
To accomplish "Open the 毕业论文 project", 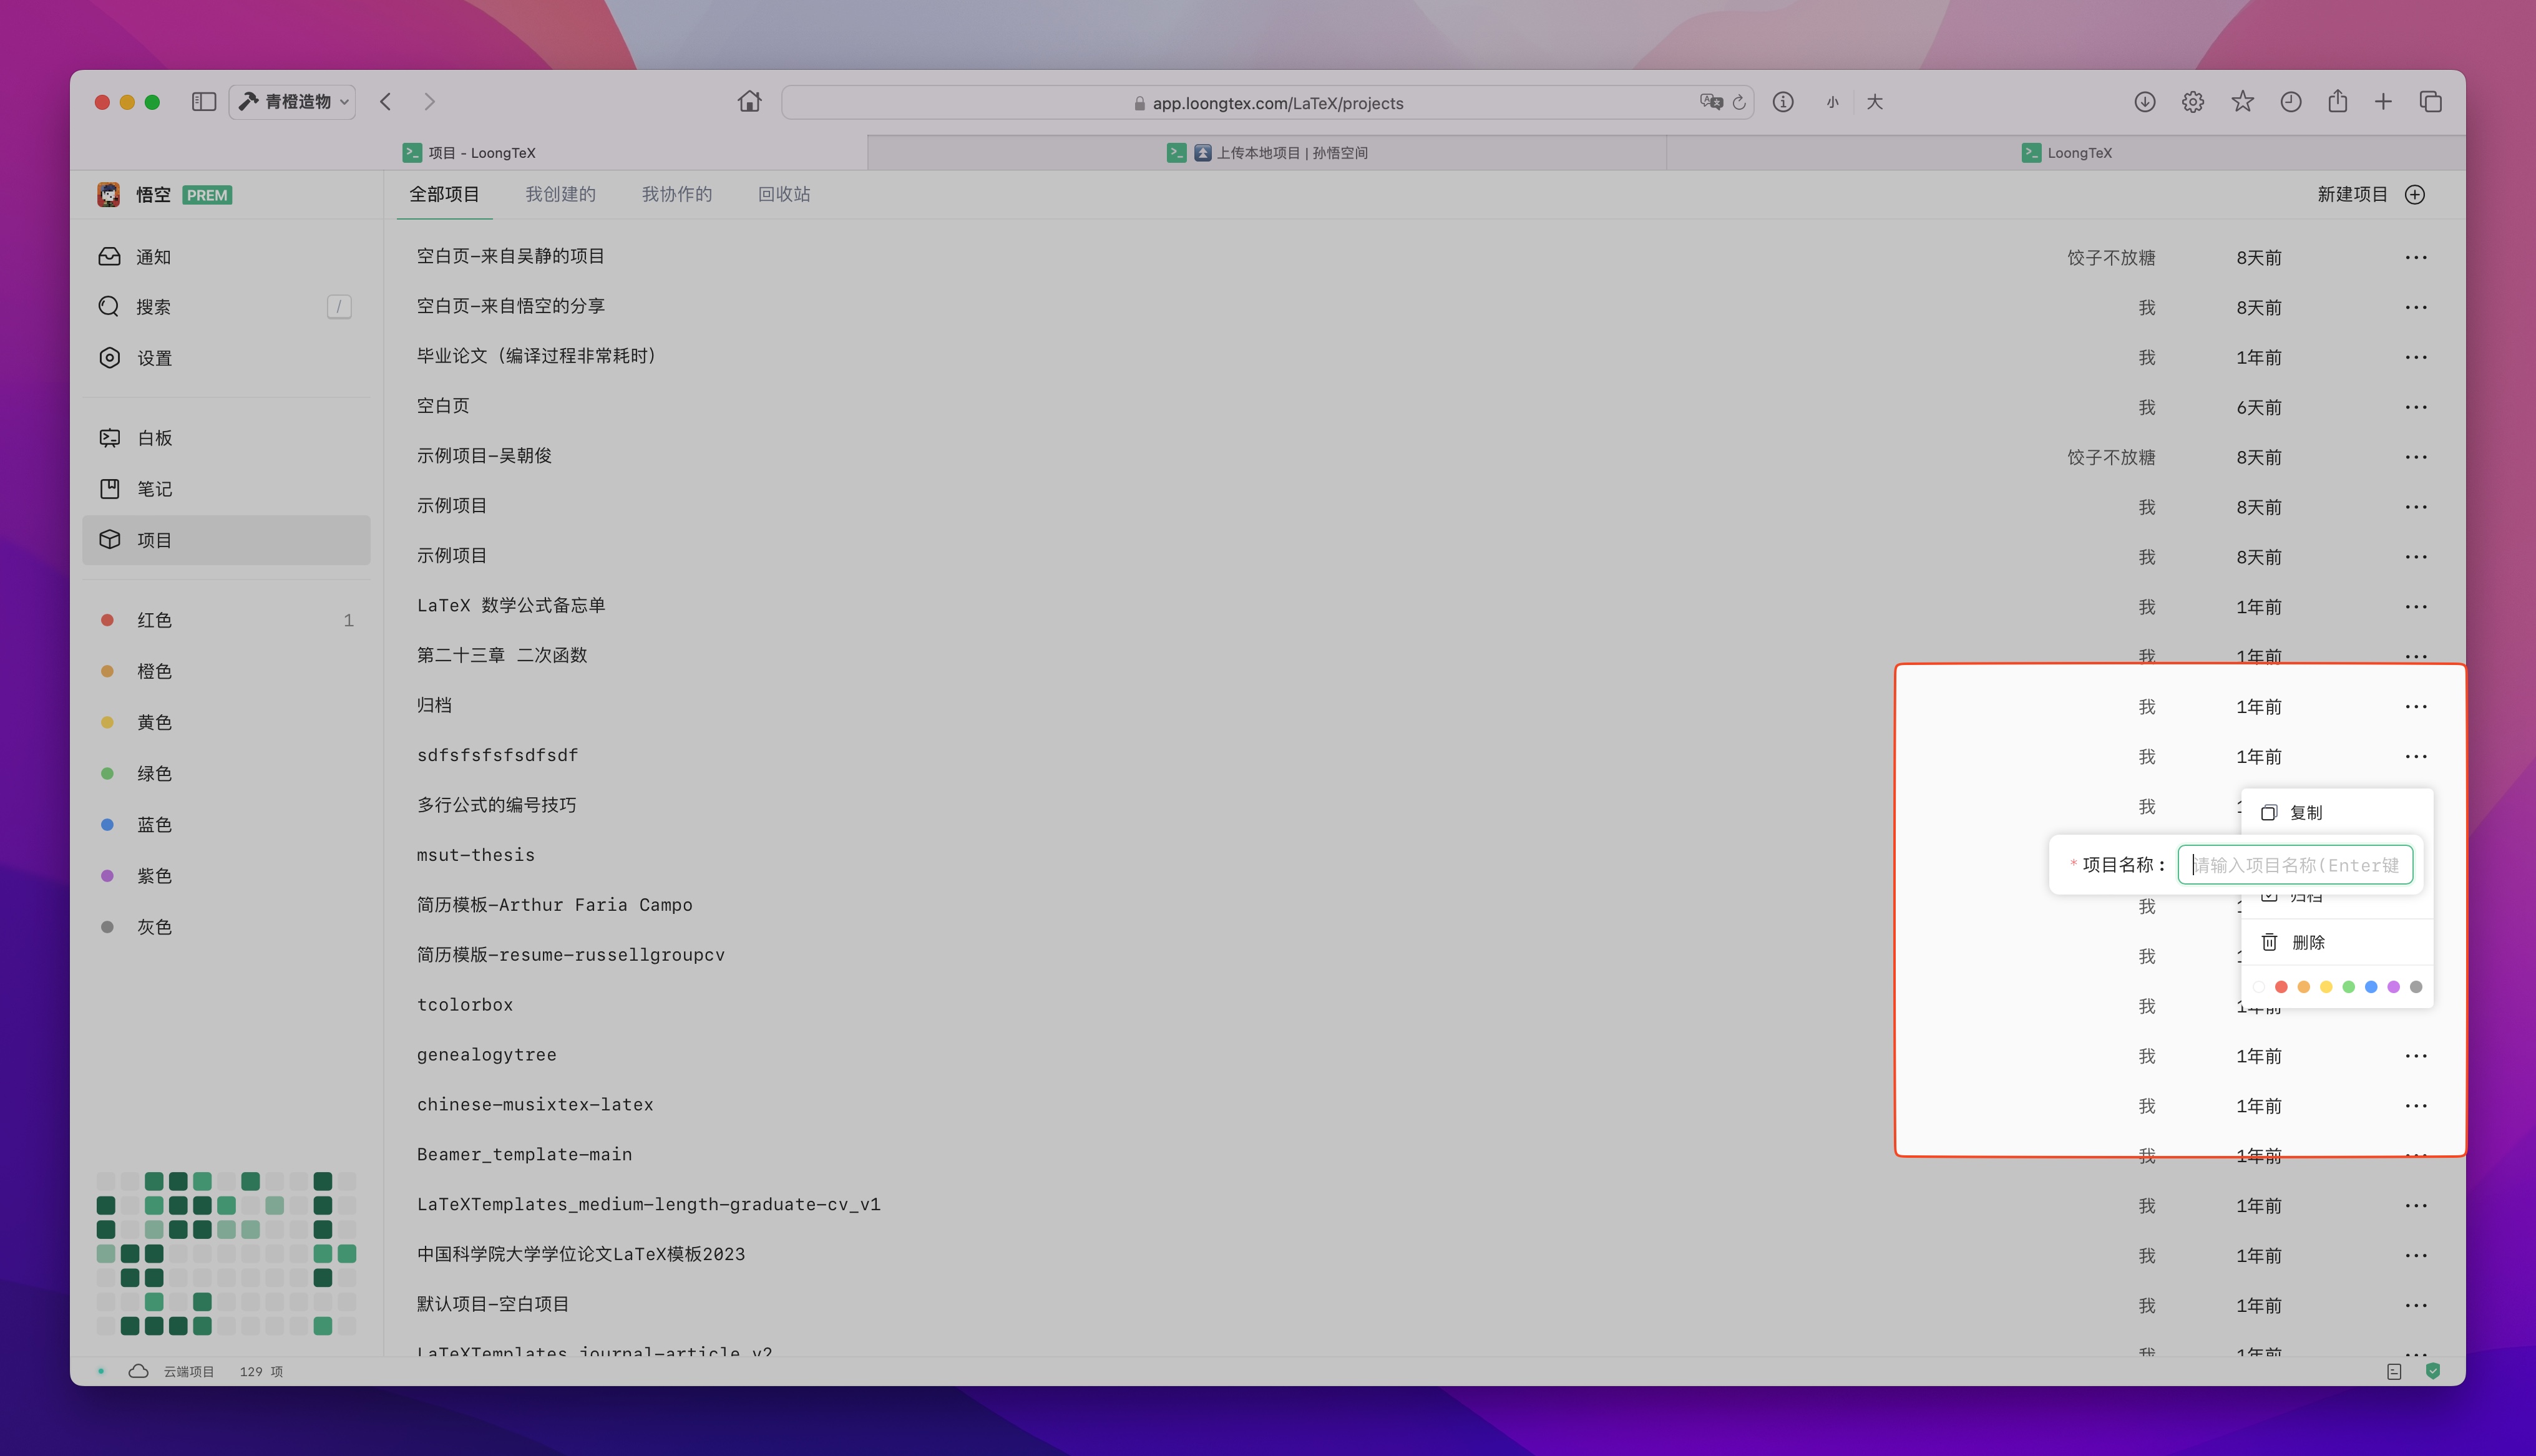I will coord(536,356).
